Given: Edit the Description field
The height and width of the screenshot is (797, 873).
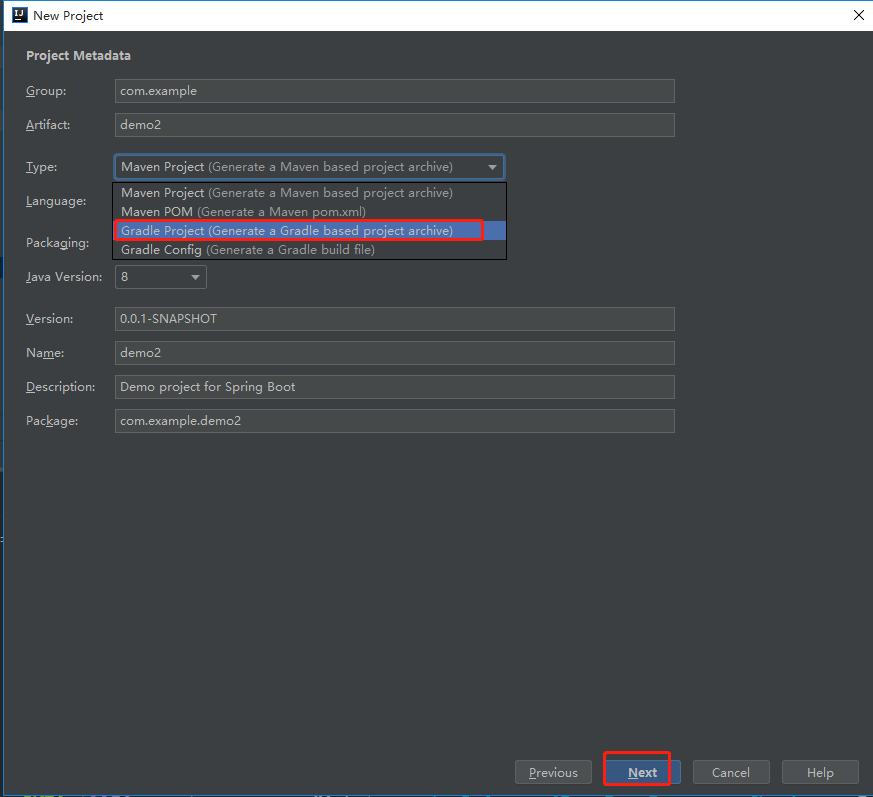Looking at the screenshot, I should click(395, 387).
